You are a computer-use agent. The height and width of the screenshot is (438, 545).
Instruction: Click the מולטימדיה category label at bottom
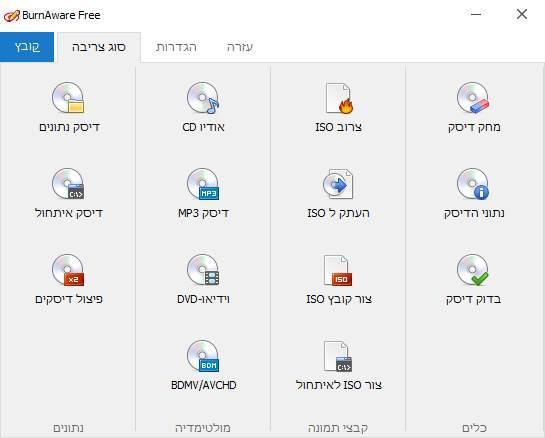tap(203, 428)
